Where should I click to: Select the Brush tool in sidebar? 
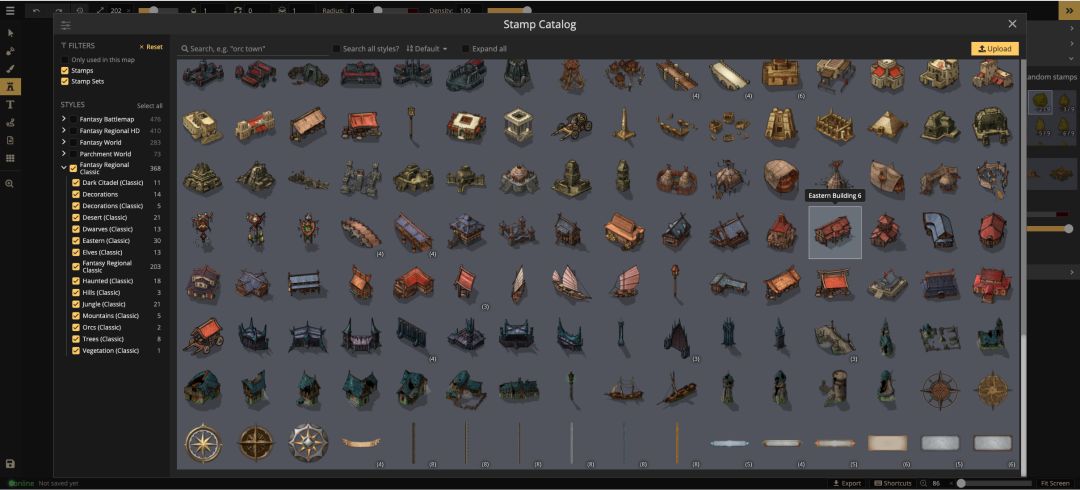click(x=10, y=69)
